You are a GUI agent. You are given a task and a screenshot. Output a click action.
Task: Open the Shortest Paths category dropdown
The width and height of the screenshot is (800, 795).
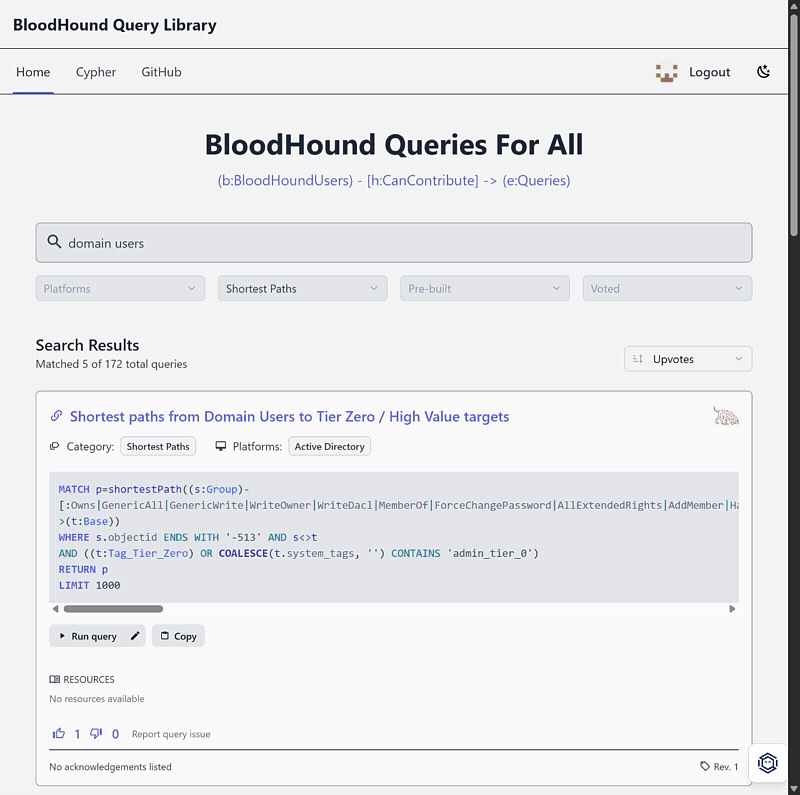pos(303,288)
